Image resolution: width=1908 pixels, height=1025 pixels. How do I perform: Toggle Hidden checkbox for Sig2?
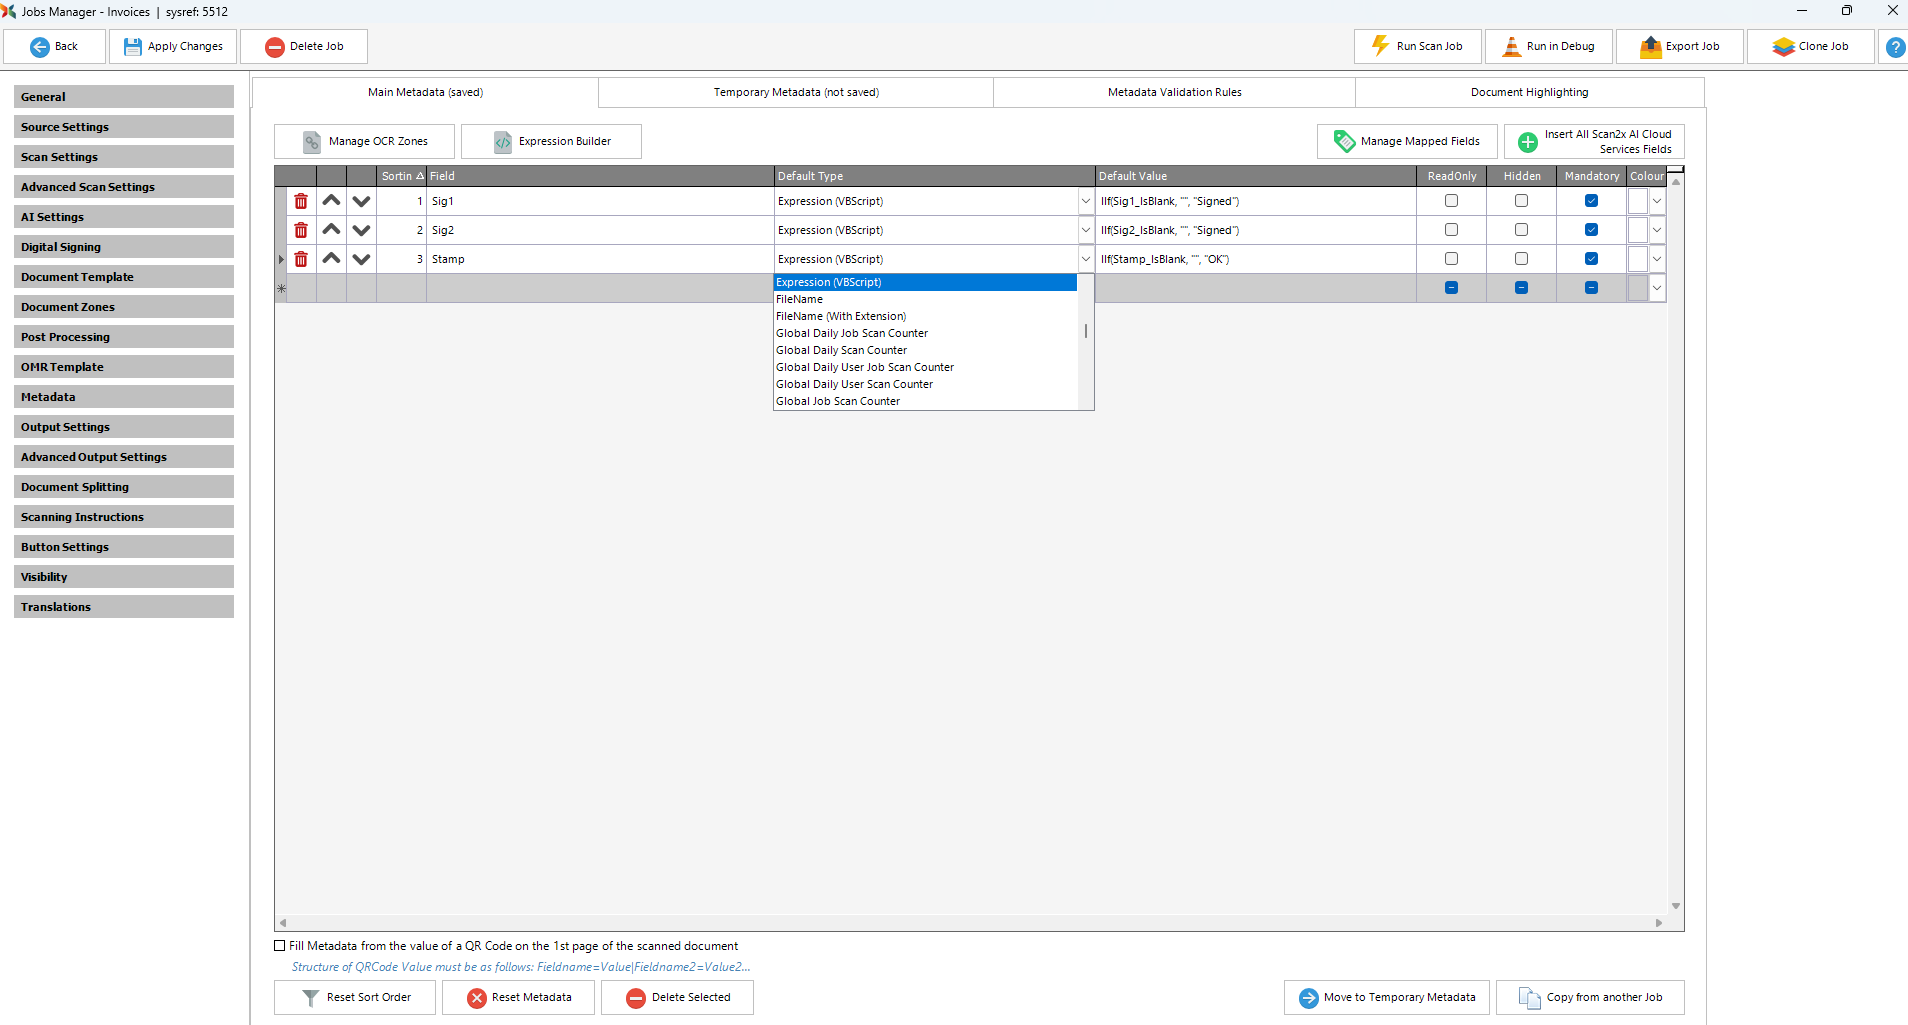click(x=1522, y=230)
